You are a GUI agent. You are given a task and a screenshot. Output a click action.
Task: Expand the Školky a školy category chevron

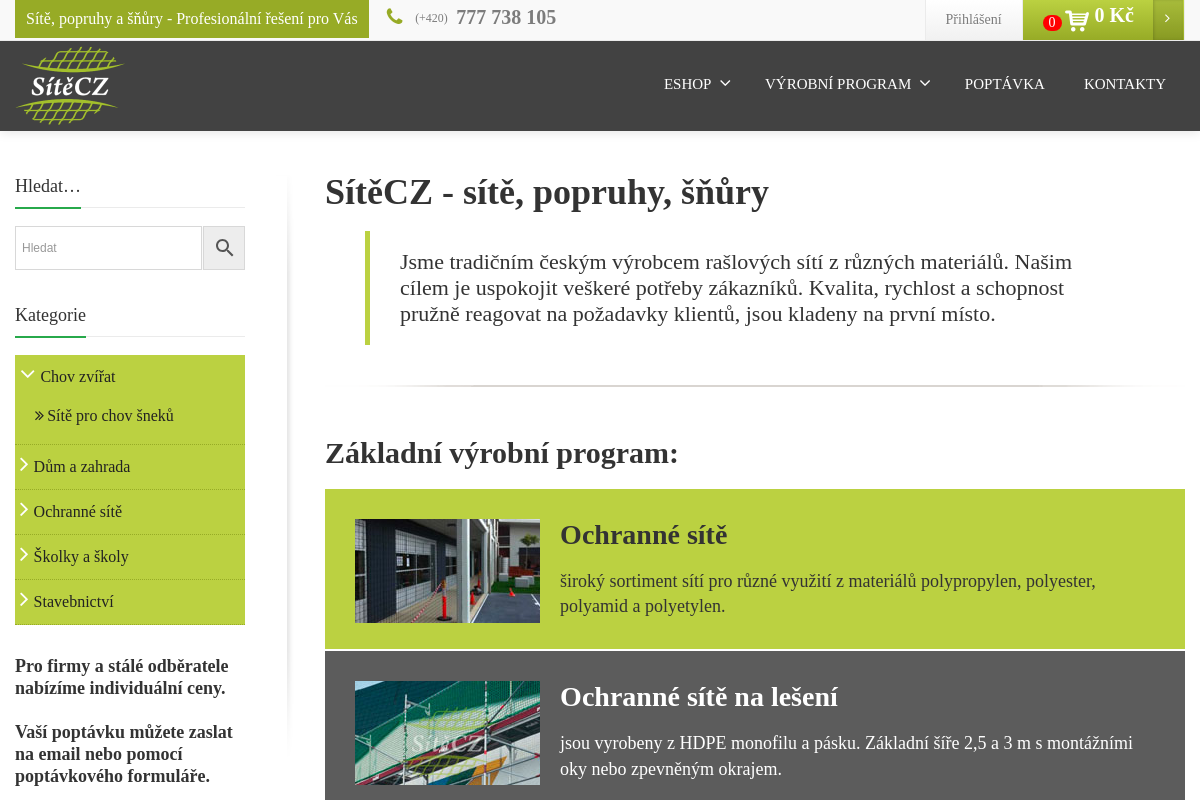coord(24,554)
